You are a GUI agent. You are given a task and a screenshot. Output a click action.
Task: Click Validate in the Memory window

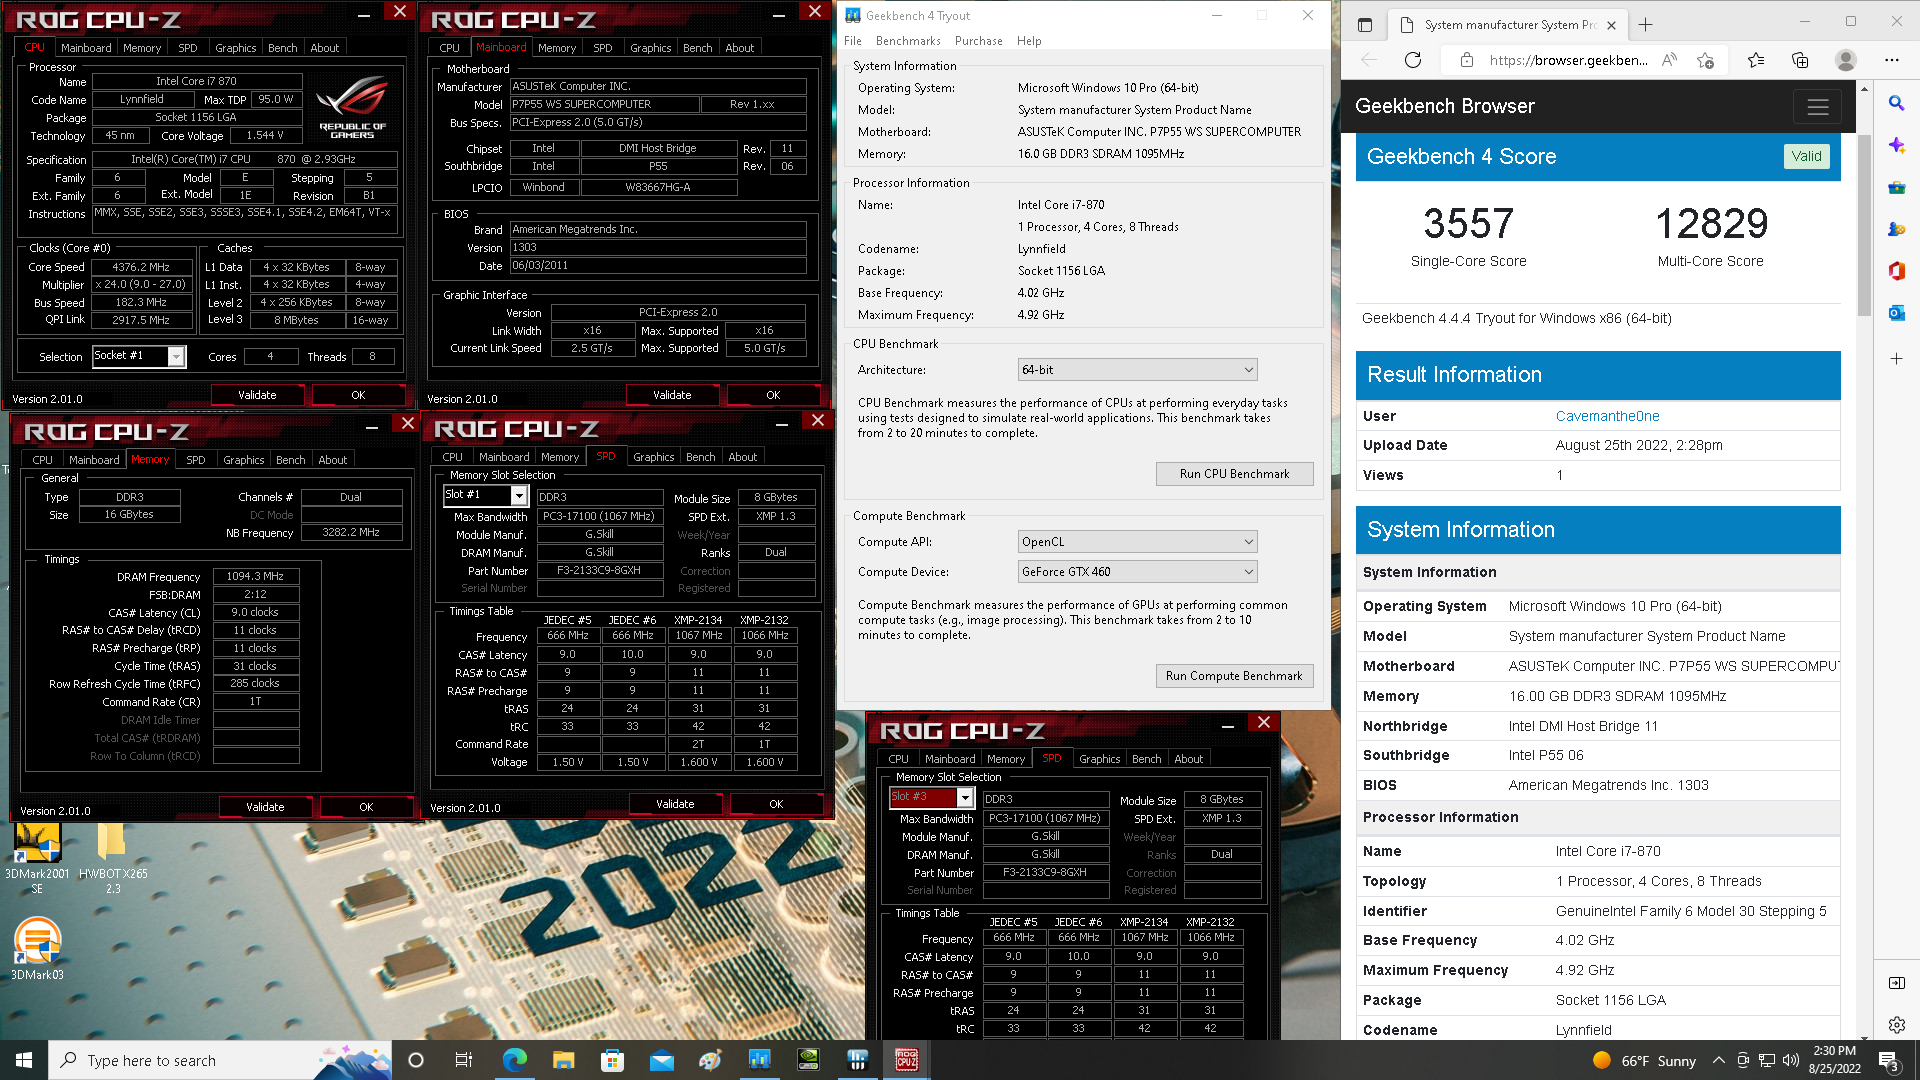265,807
